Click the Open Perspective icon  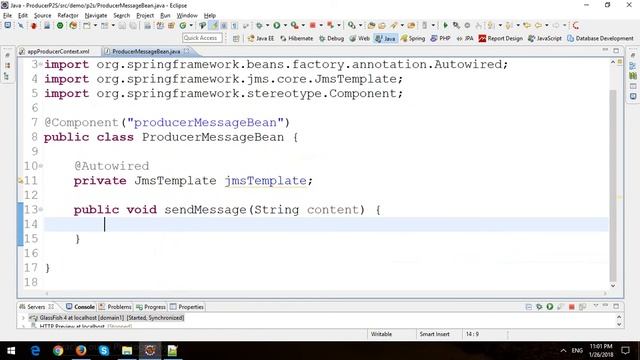click(x=236, y=38)
